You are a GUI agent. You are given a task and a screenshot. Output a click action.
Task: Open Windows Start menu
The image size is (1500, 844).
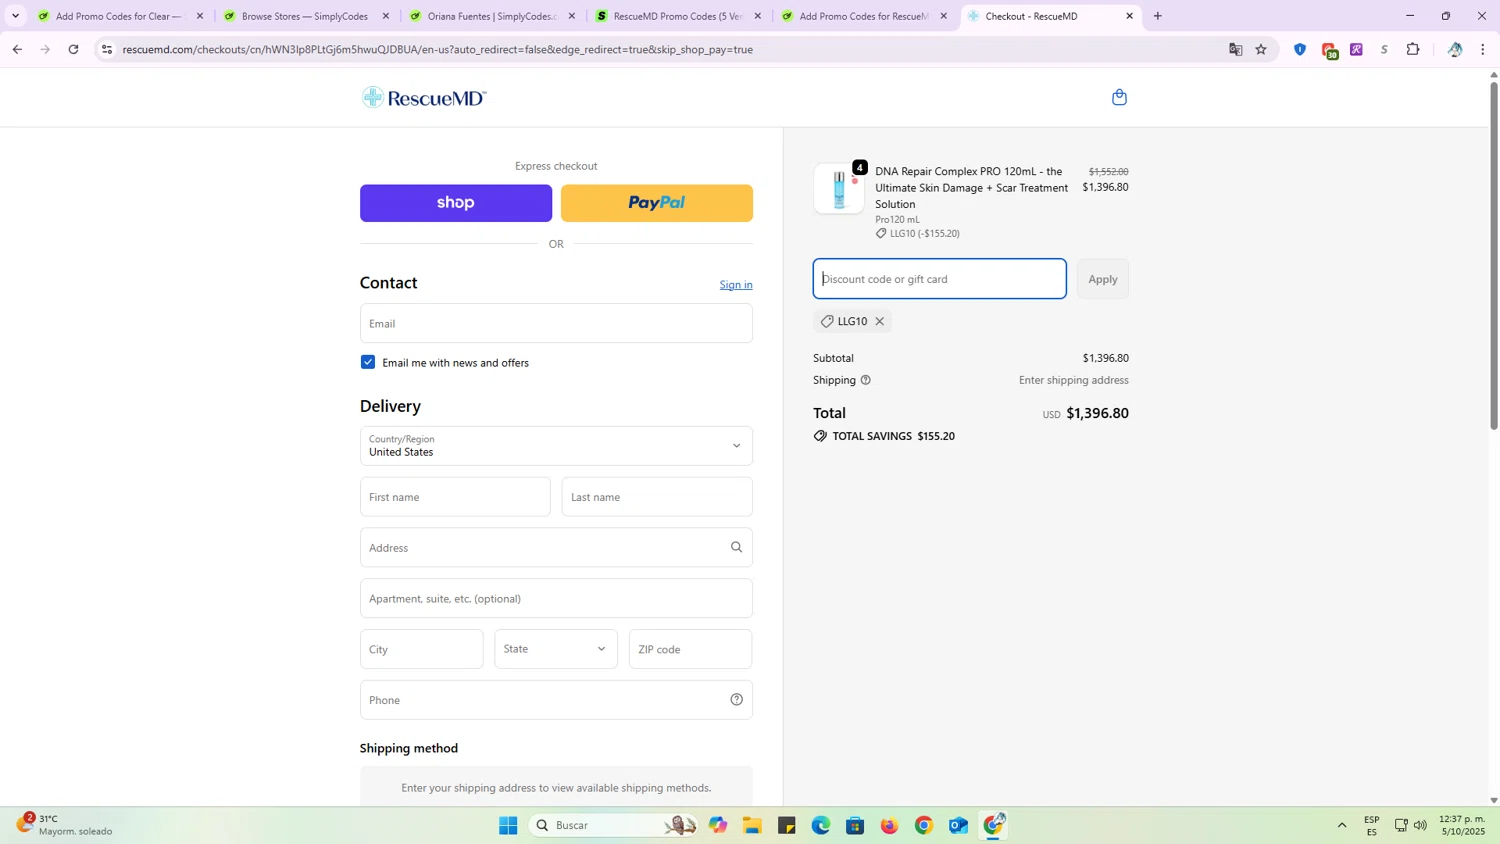(508, 825)
